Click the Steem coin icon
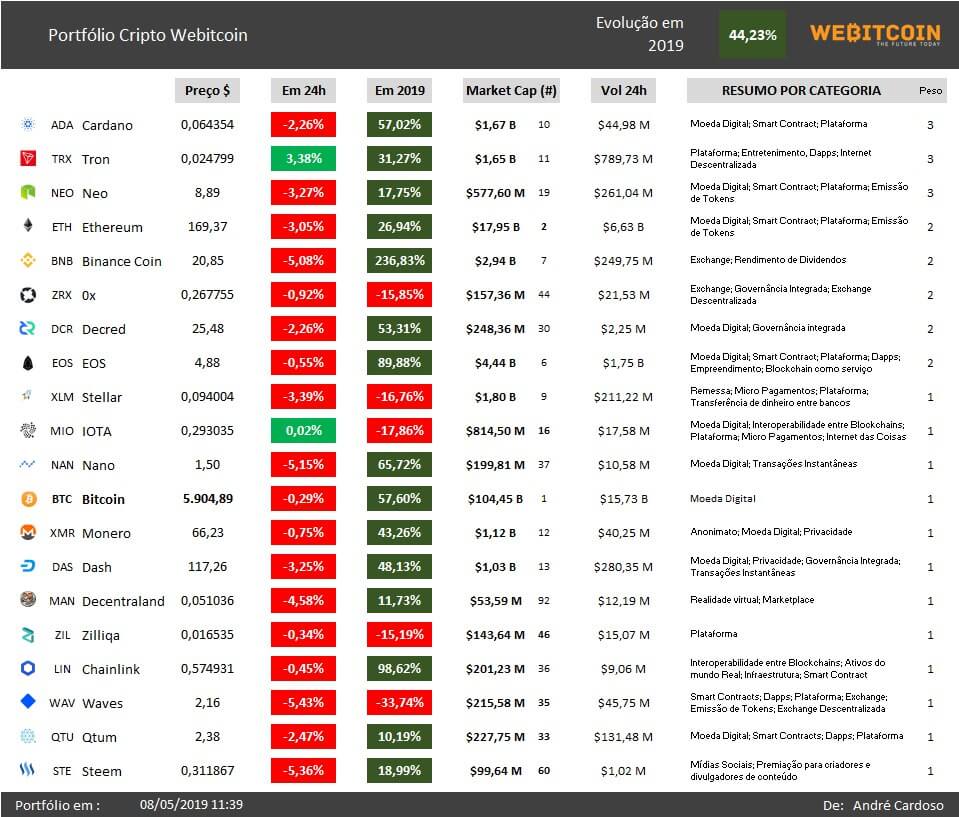959x817 pixels. tap(28, 769)
